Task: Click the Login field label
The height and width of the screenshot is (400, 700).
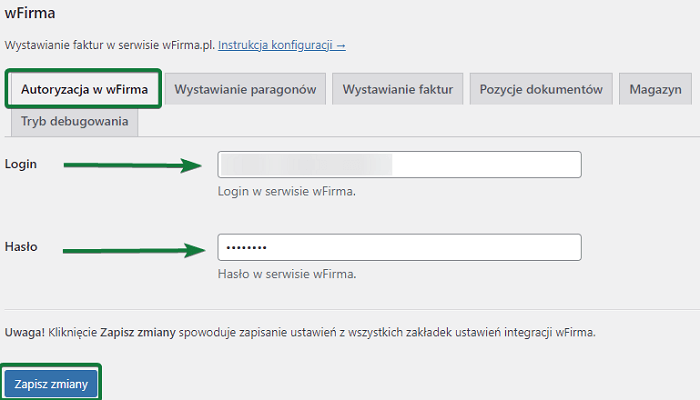Action: tap(21, 164)
